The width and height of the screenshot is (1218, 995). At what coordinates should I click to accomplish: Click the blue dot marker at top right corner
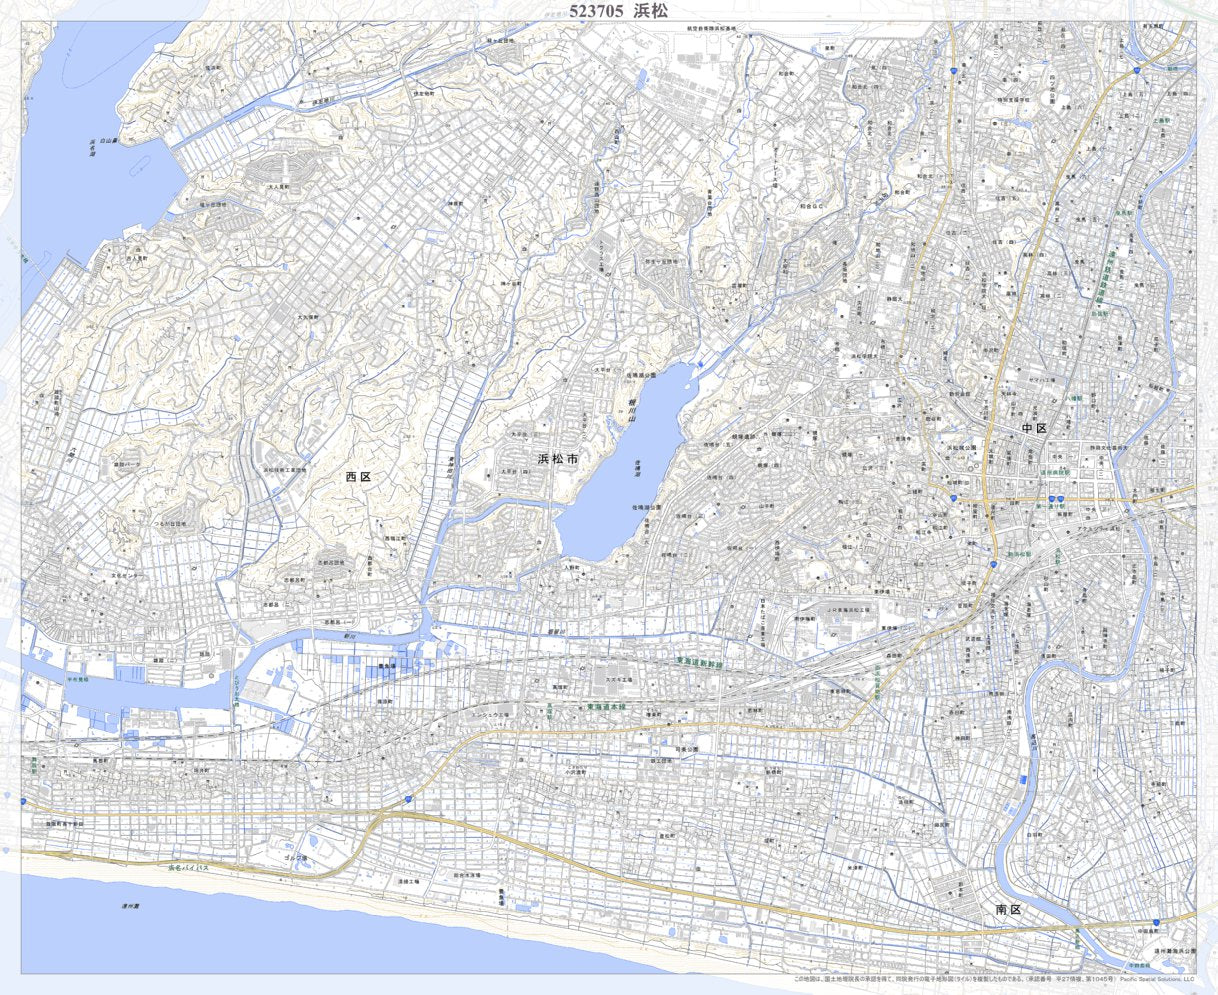[1136, 71]
